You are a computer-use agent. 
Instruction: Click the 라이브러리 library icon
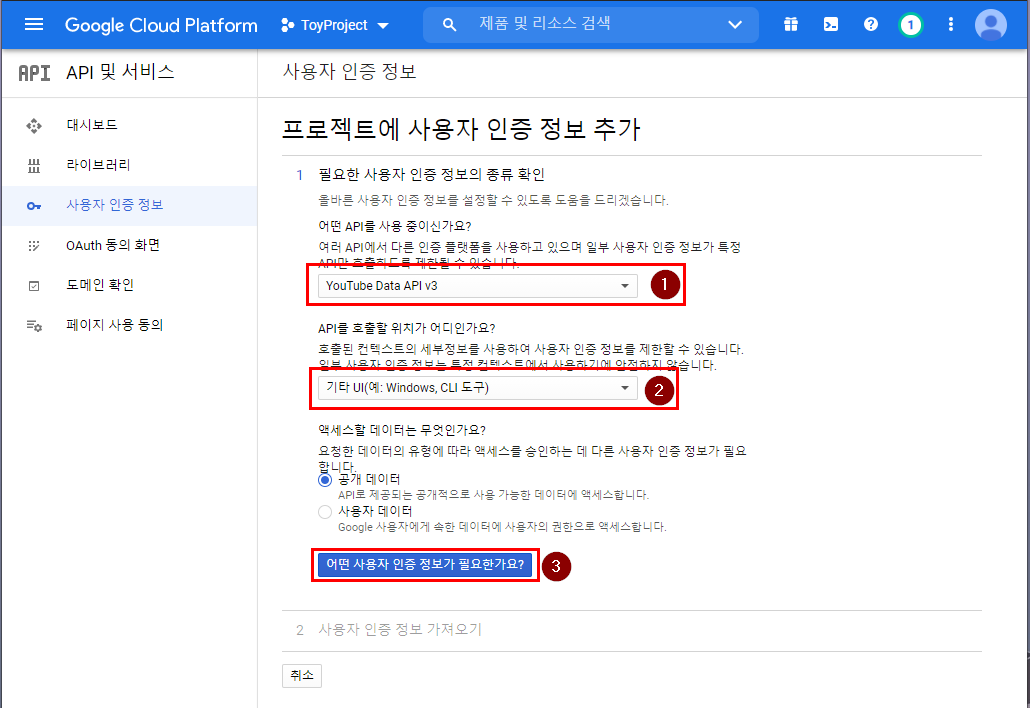34,166
